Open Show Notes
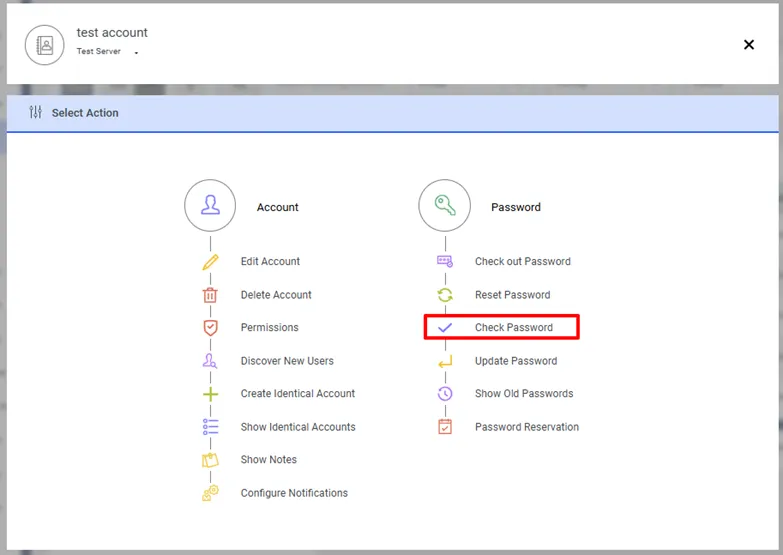This screenshot has width=783, height=555. pos(269,460)
